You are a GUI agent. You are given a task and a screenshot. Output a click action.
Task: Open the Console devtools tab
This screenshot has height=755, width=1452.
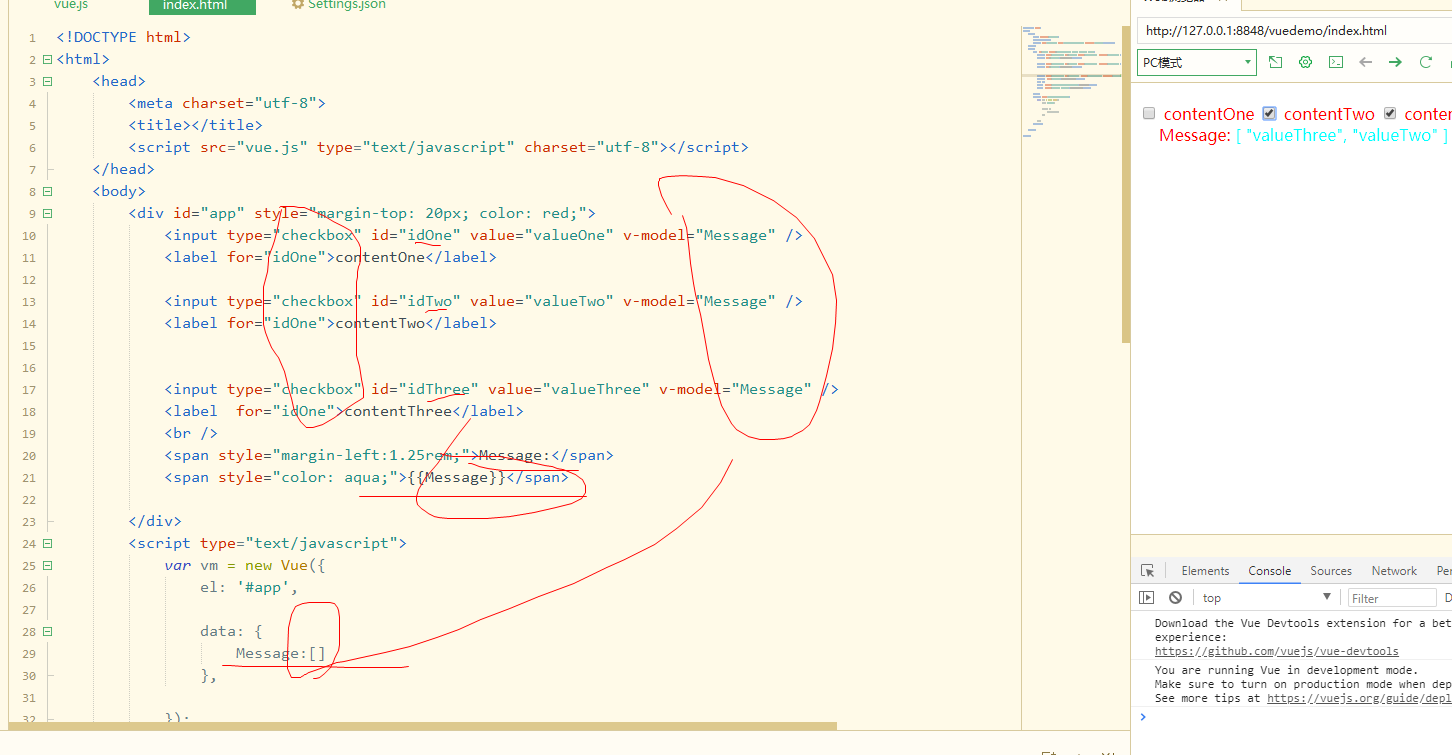pos(1269,571)
